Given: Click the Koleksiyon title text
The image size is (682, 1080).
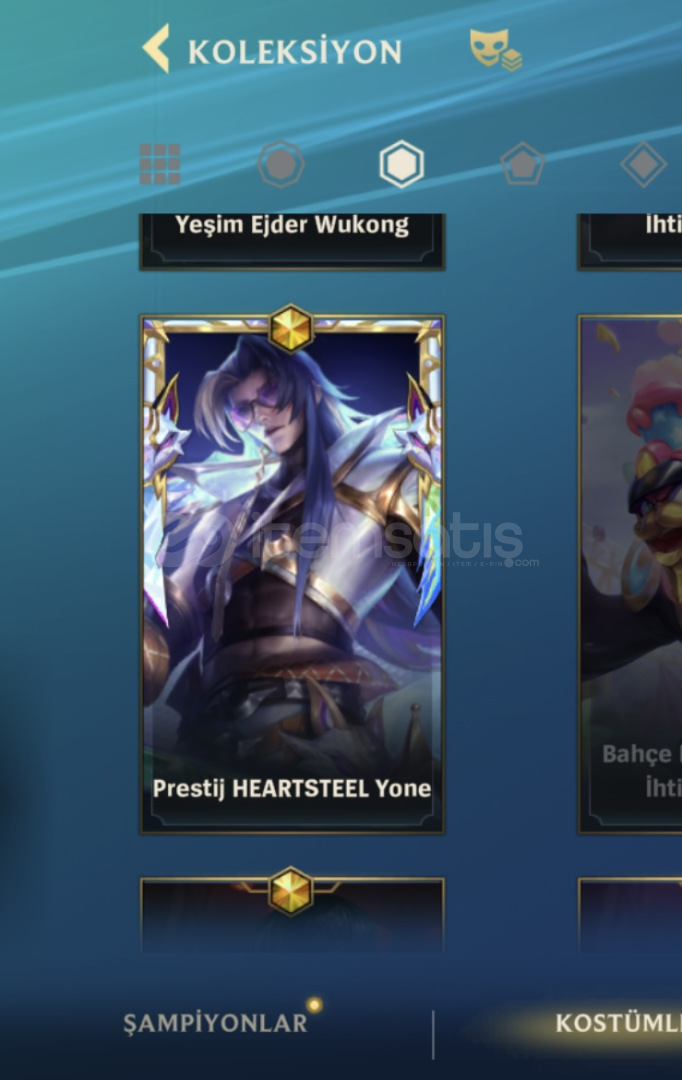Looking at the screenshot, I should (295, 52).
